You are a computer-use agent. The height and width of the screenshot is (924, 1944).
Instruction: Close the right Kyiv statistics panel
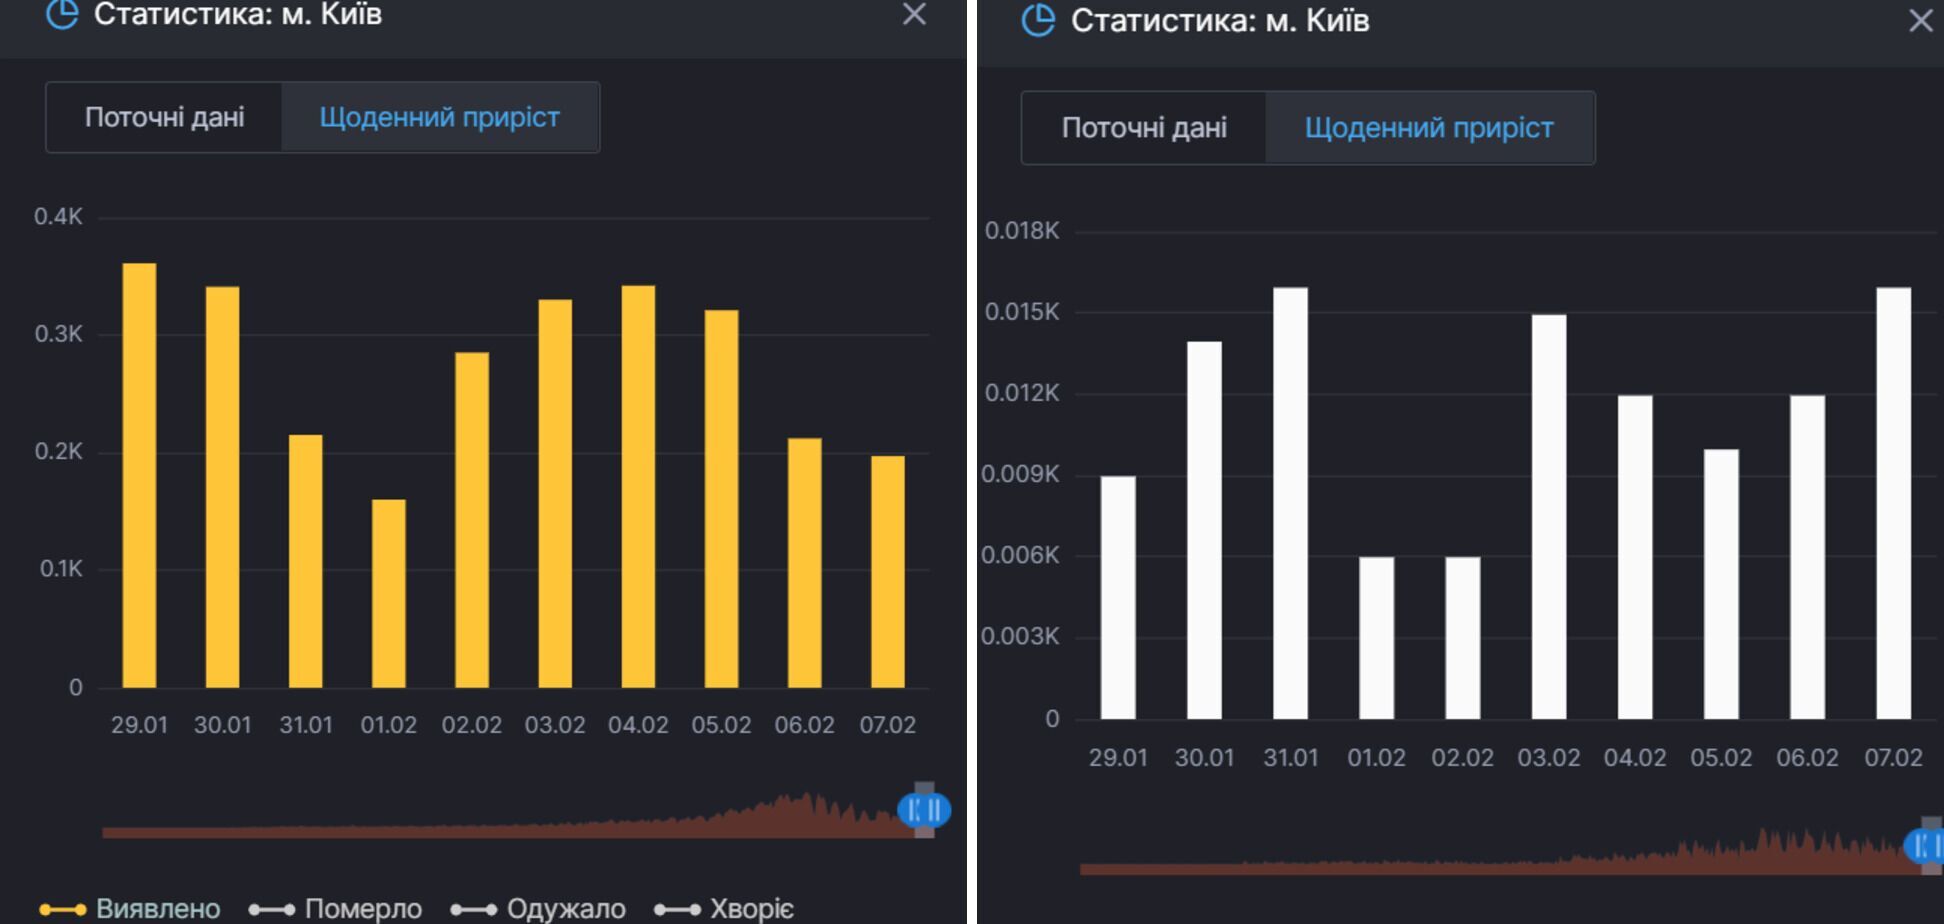tap(1920, 21)
